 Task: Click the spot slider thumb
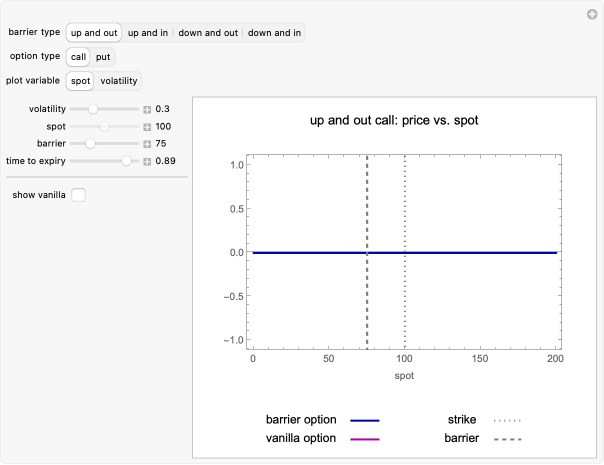[104, 126]
